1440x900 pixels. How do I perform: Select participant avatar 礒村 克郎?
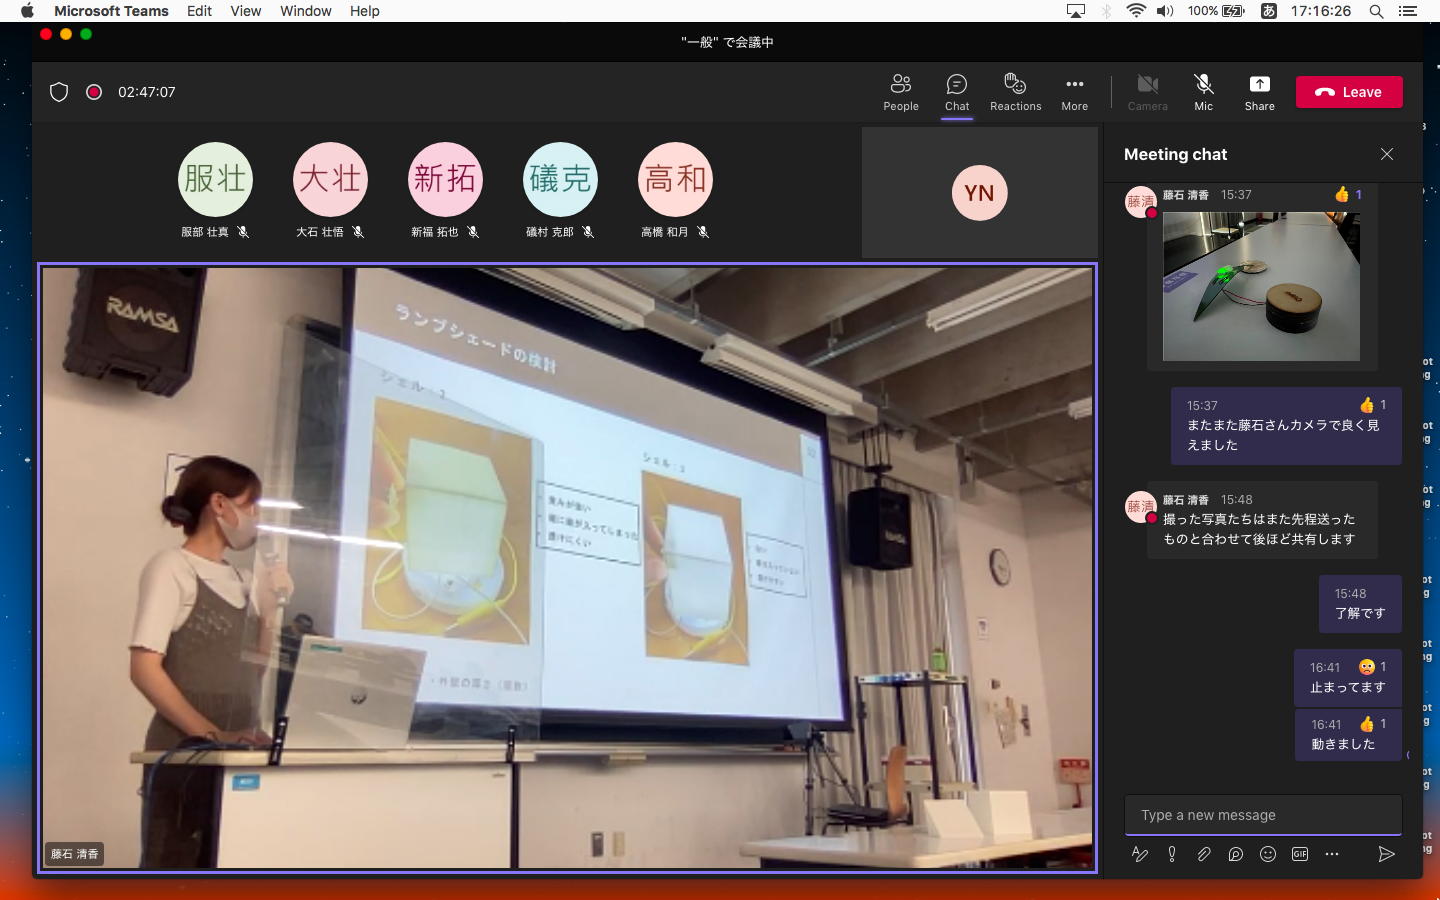[560, 179]
